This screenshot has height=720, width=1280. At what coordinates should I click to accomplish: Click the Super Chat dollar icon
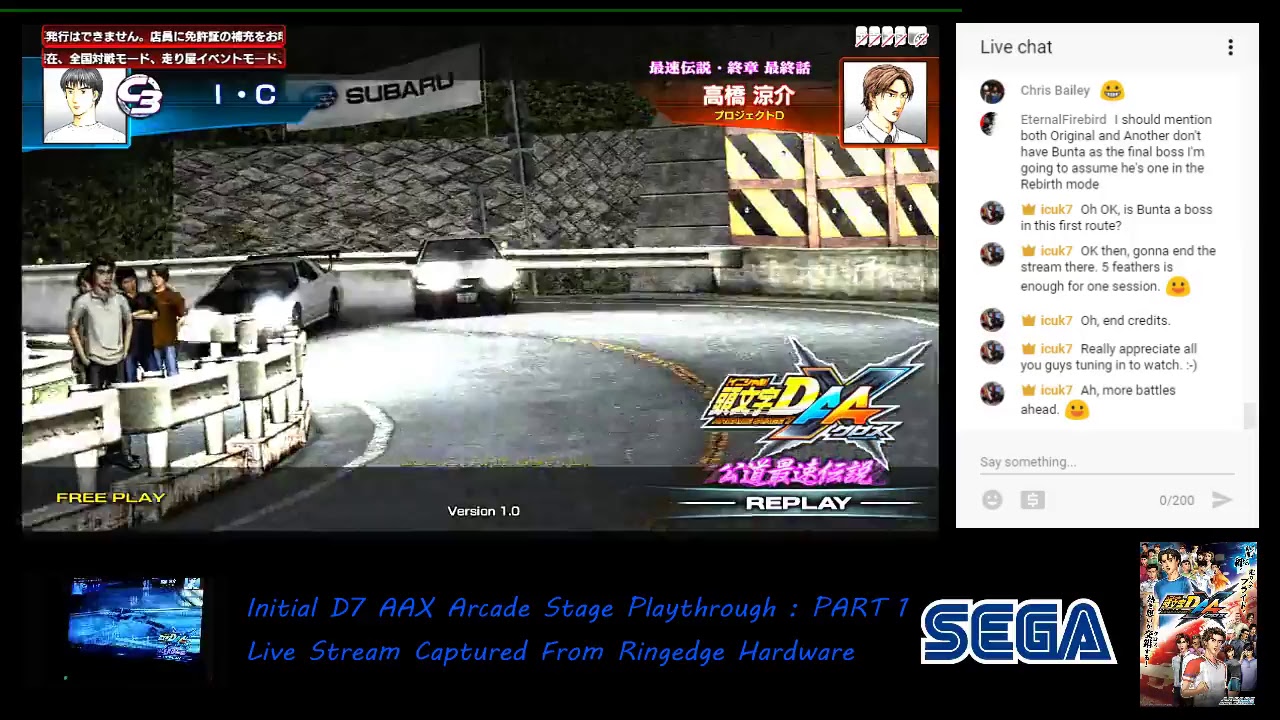click(x=1033, y=500)
